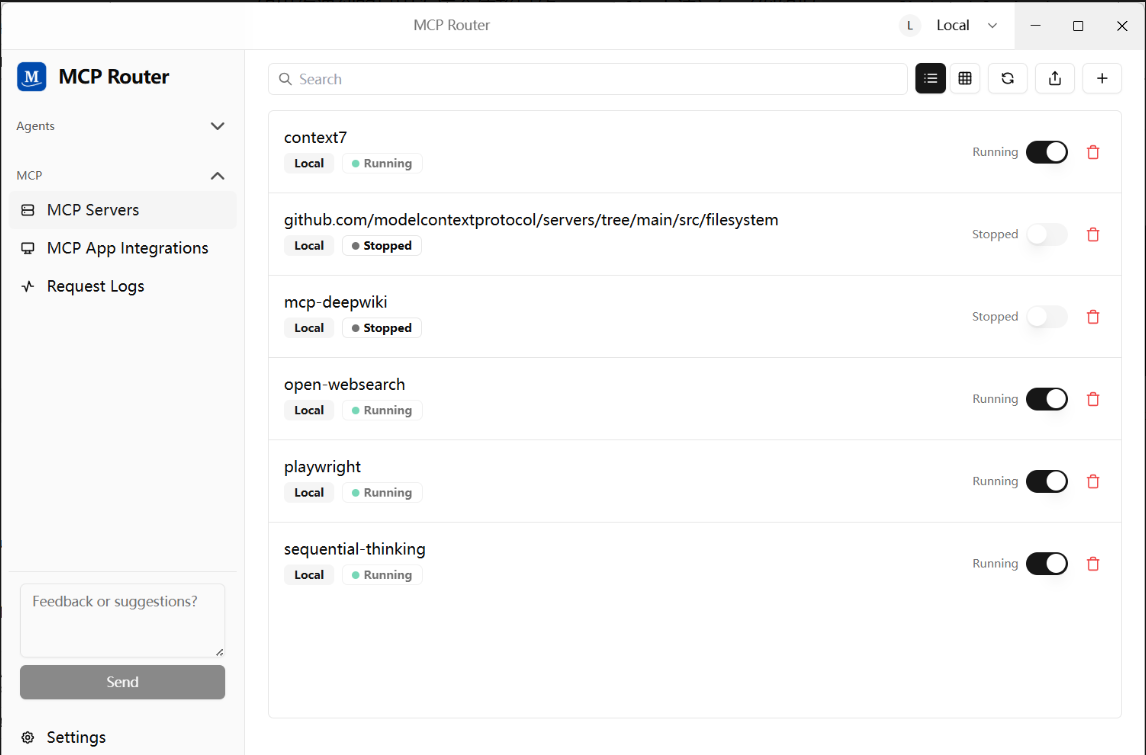
Task: Click the Local badge on filesystem server
Action: [x=308, y=246]
